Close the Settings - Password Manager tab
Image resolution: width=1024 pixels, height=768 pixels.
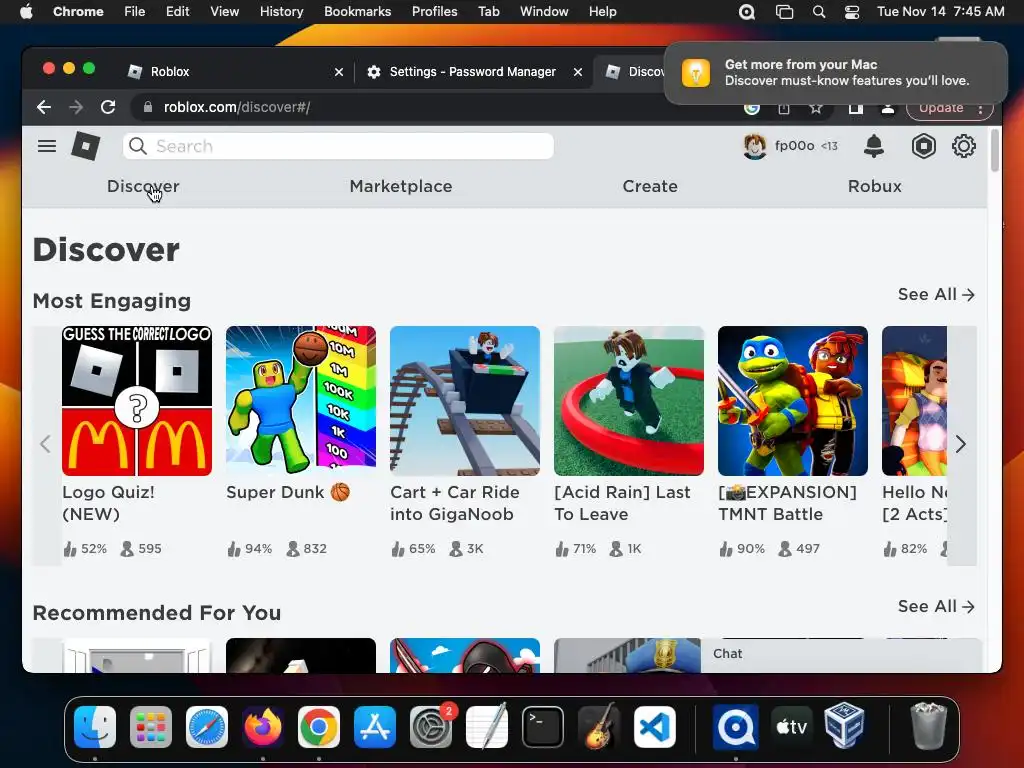click(x=577, y=72)
